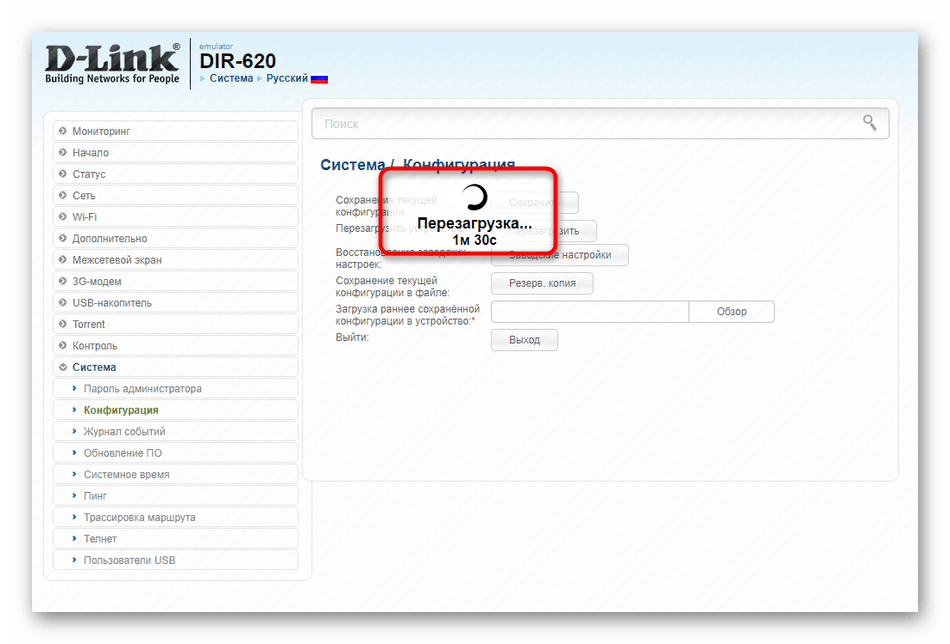Click the D-Link logo
This screenshot has height=644, width=950.
pos(112,62)
